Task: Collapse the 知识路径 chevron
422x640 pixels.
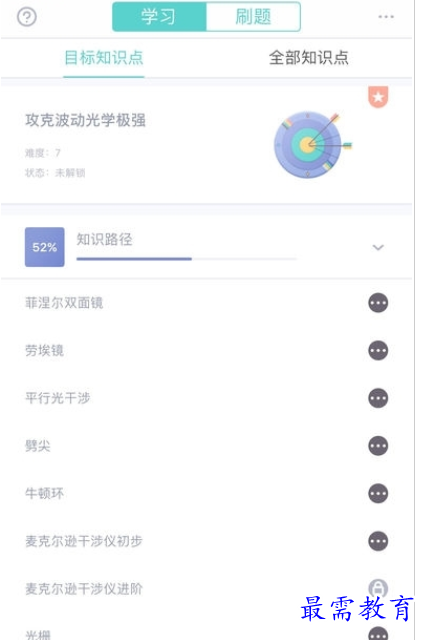Action: [x=378, y=247]
